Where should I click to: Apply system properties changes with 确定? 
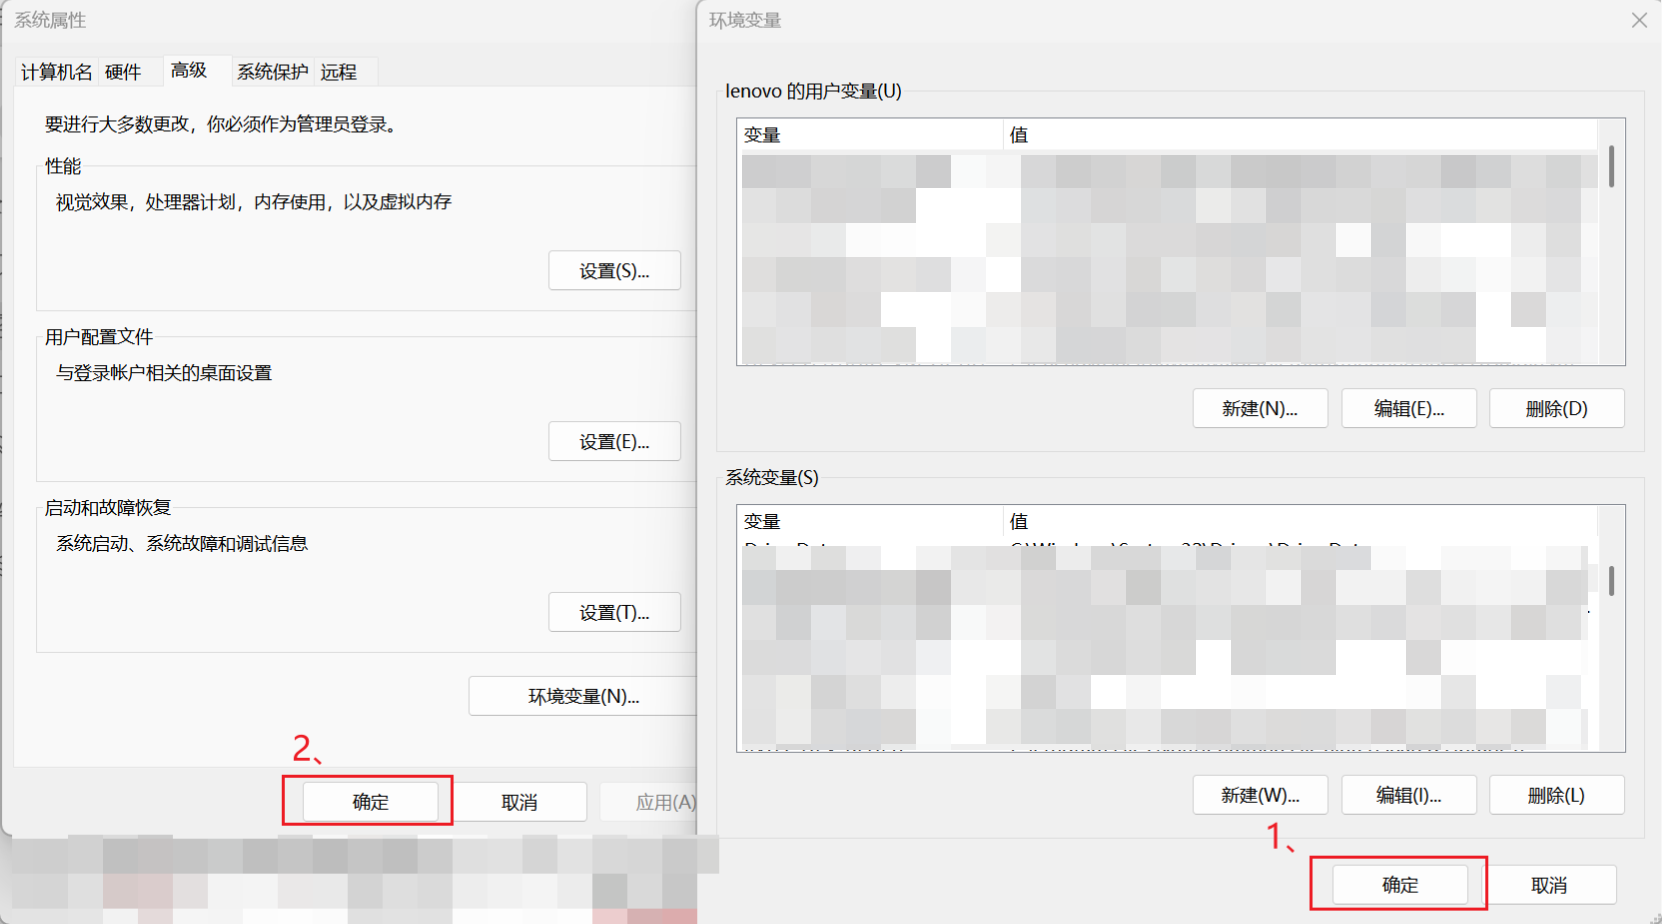(x=369, y=801)
